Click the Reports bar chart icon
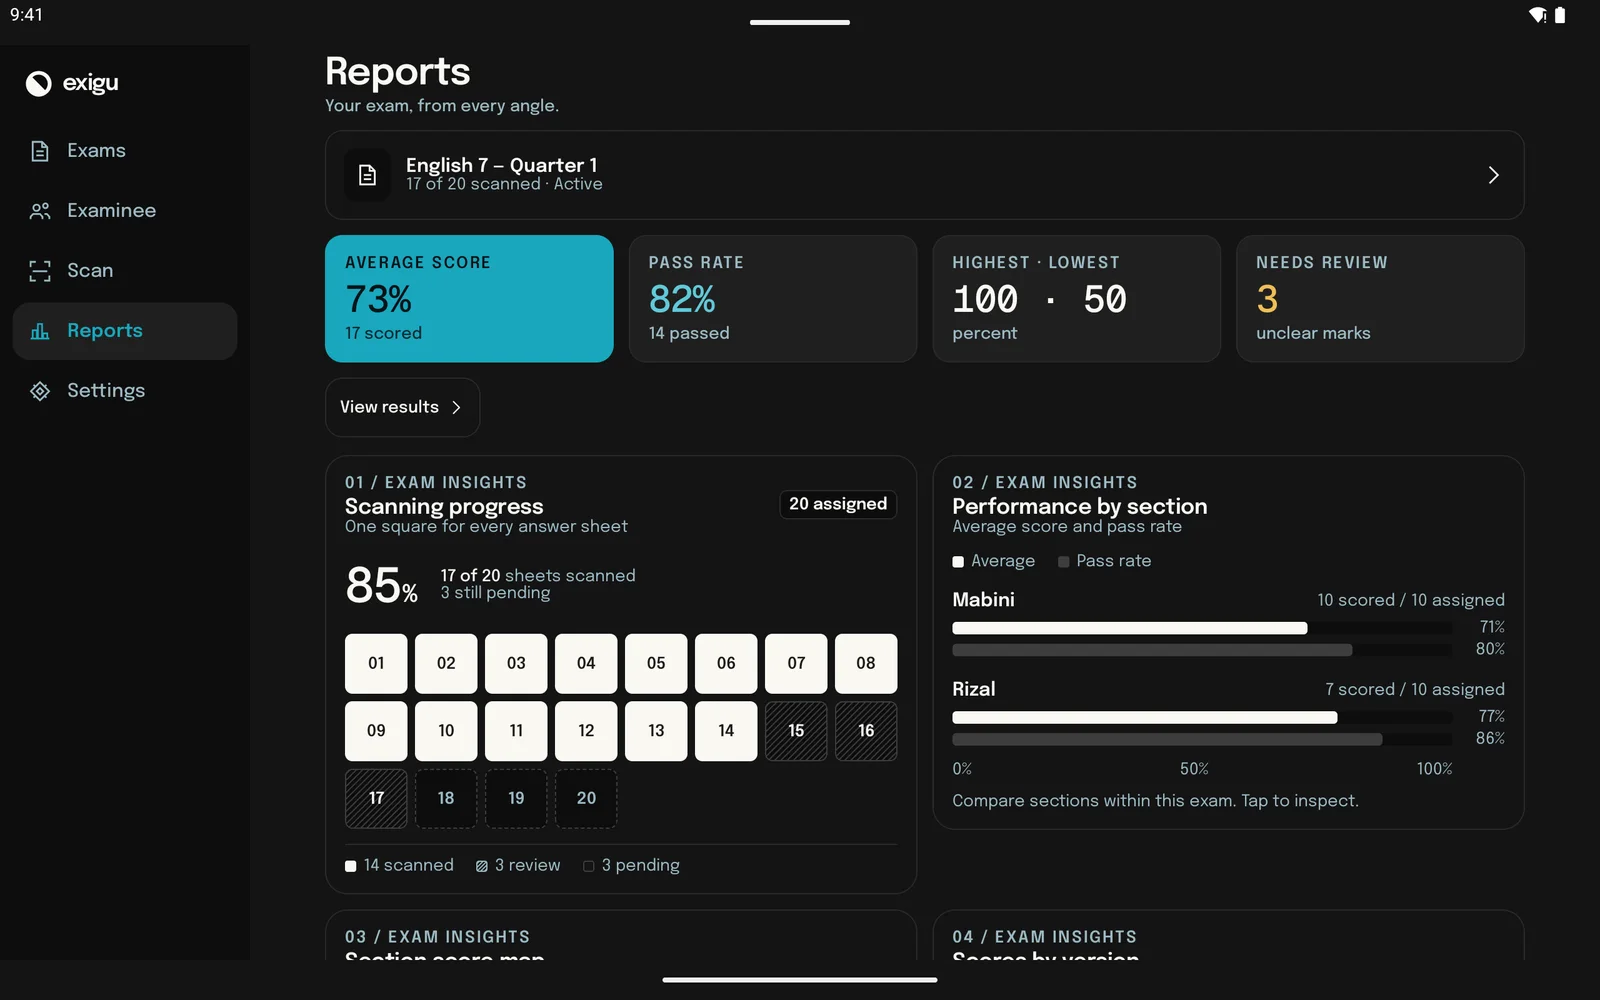 [x=40, y=331]
